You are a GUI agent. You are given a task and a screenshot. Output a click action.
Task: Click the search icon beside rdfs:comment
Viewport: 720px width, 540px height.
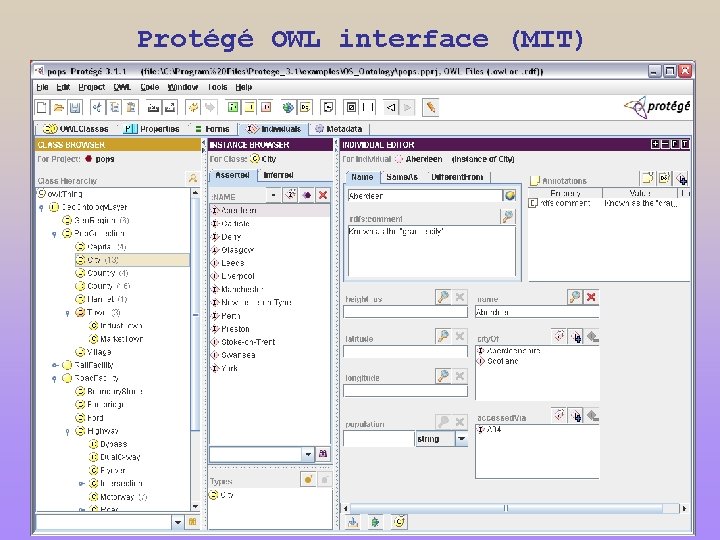(x=507, y=217)
